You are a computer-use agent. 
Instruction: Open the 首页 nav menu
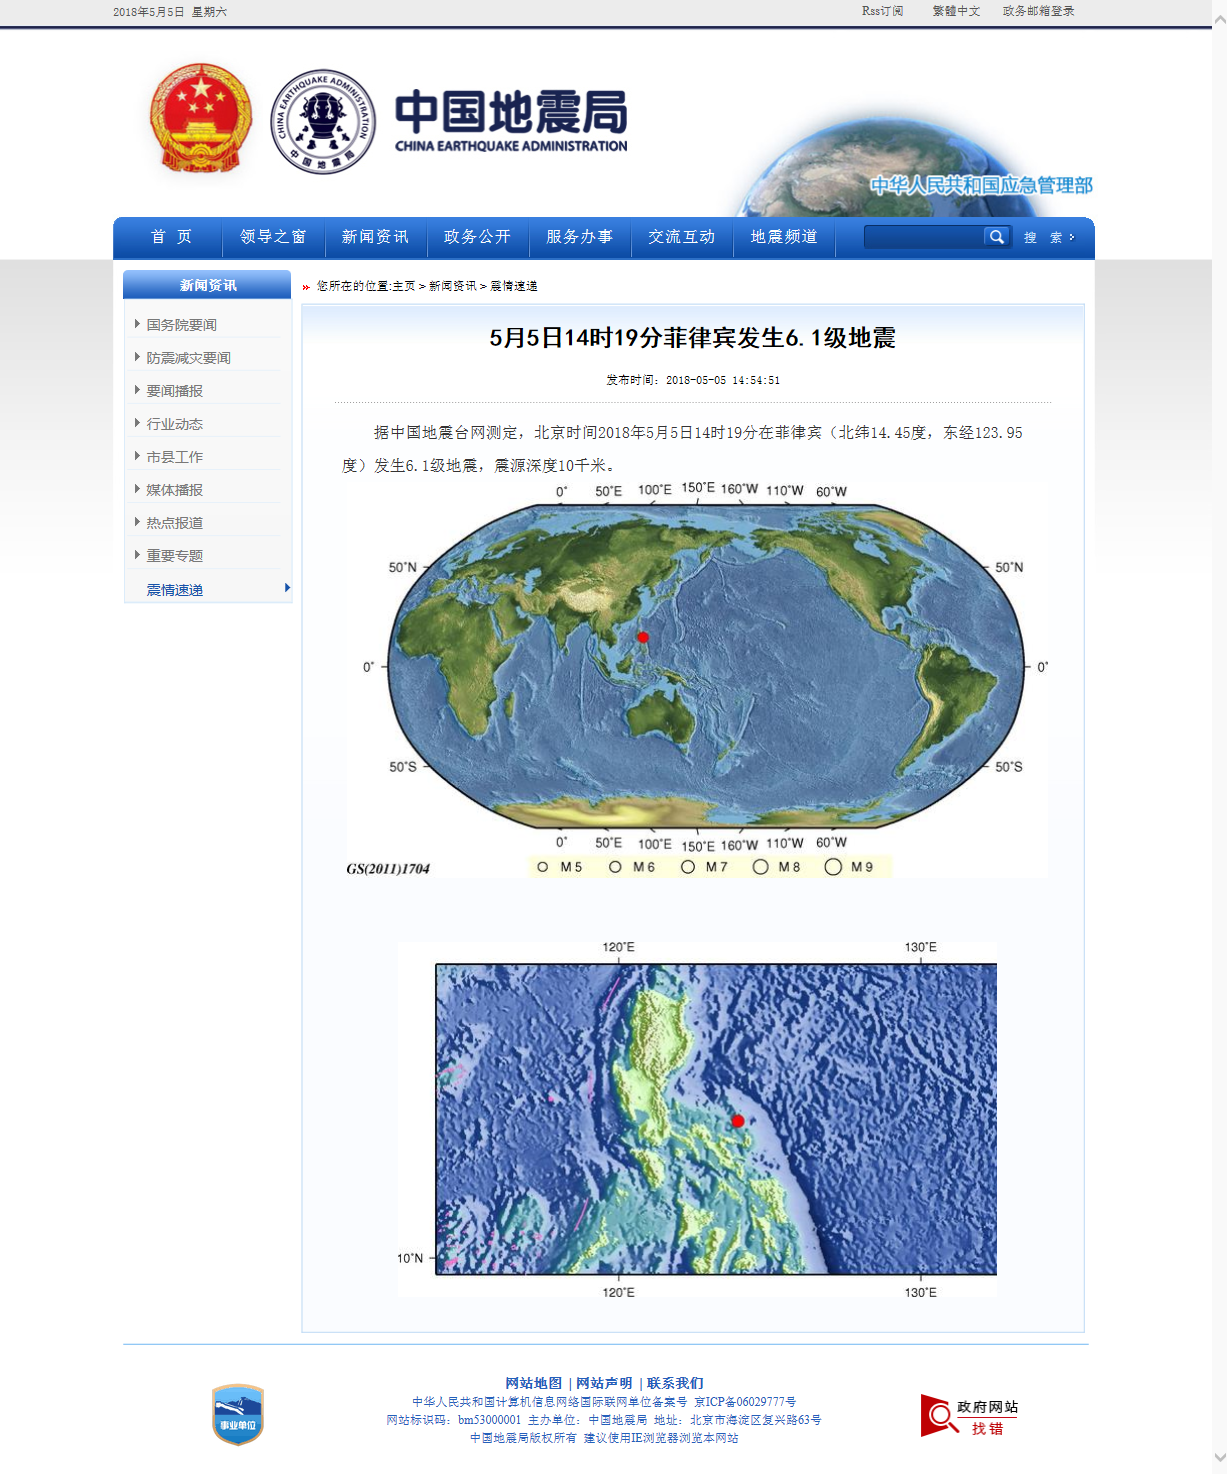pyautogui.click(x=171, y=237)
